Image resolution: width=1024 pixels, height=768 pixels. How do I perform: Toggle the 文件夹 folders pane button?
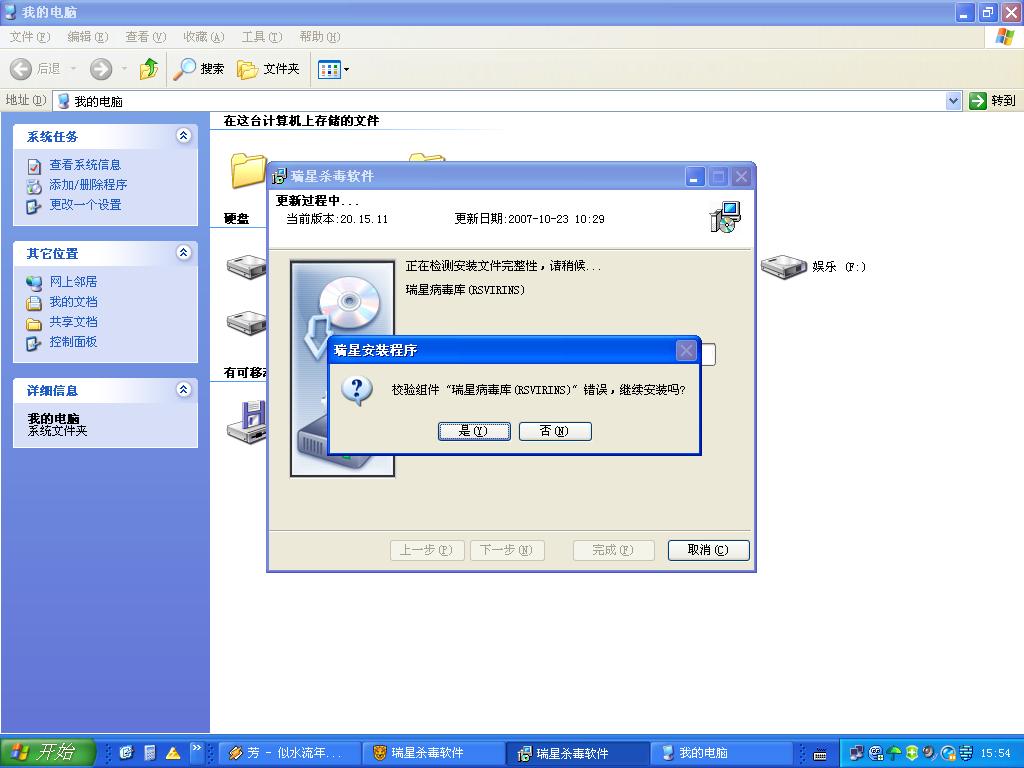[268, 69]
